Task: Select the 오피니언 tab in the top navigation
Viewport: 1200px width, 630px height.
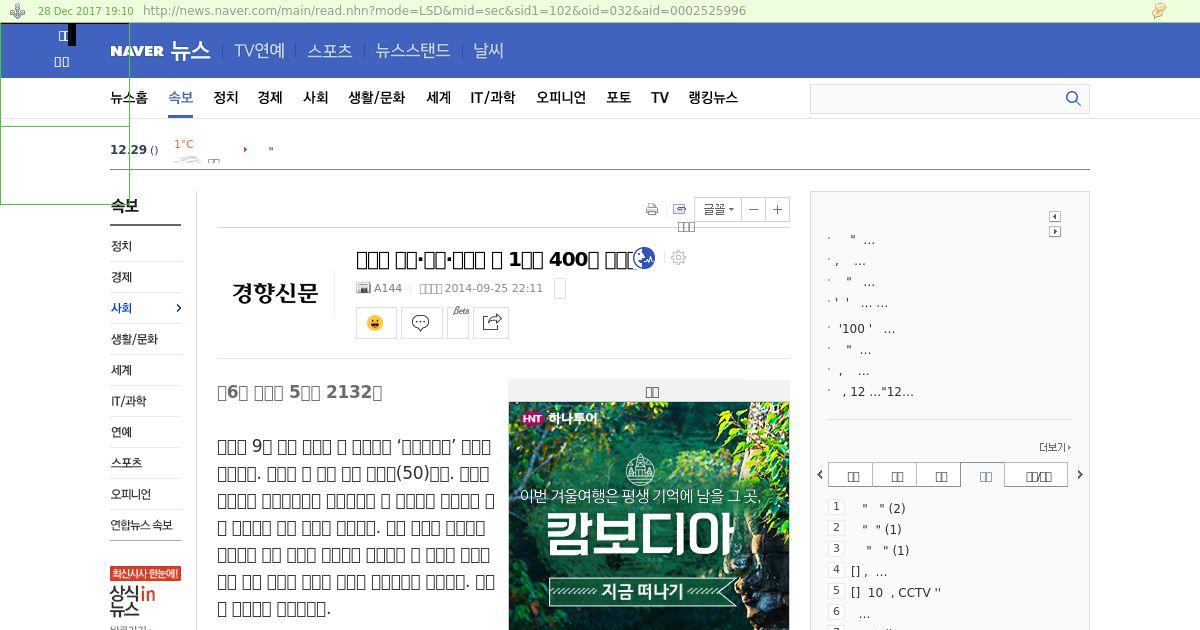Action: (x=561, y=97)
